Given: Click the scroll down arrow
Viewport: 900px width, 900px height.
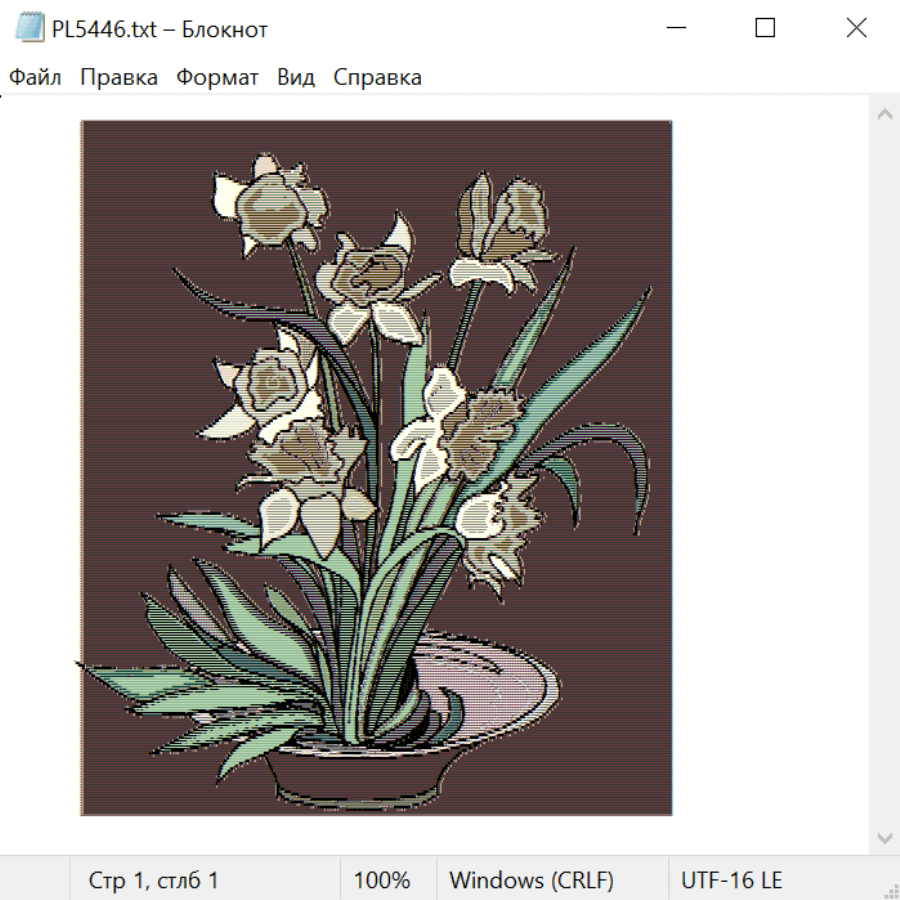Looking at the screenshot, I should click(x=885, y=839).
